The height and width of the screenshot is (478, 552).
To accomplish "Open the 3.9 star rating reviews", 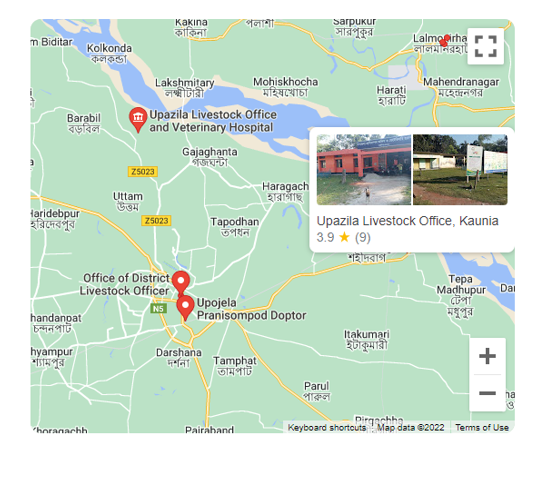I will [x=344, y=237].
